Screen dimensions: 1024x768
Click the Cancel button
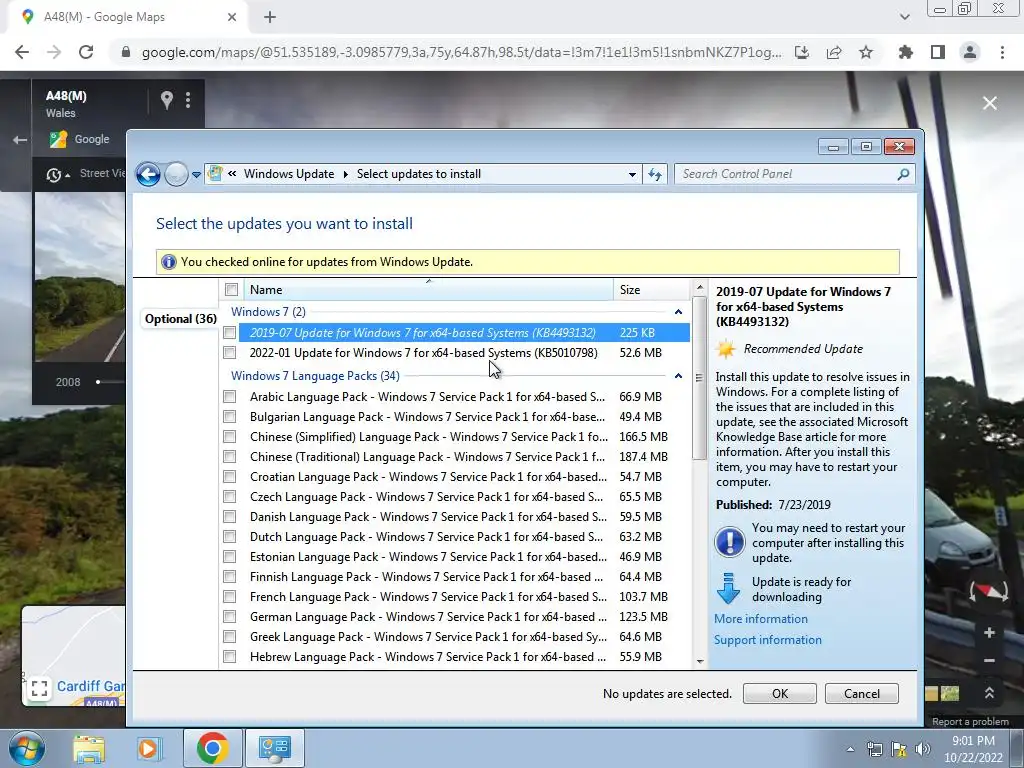[x=861, y=694]
